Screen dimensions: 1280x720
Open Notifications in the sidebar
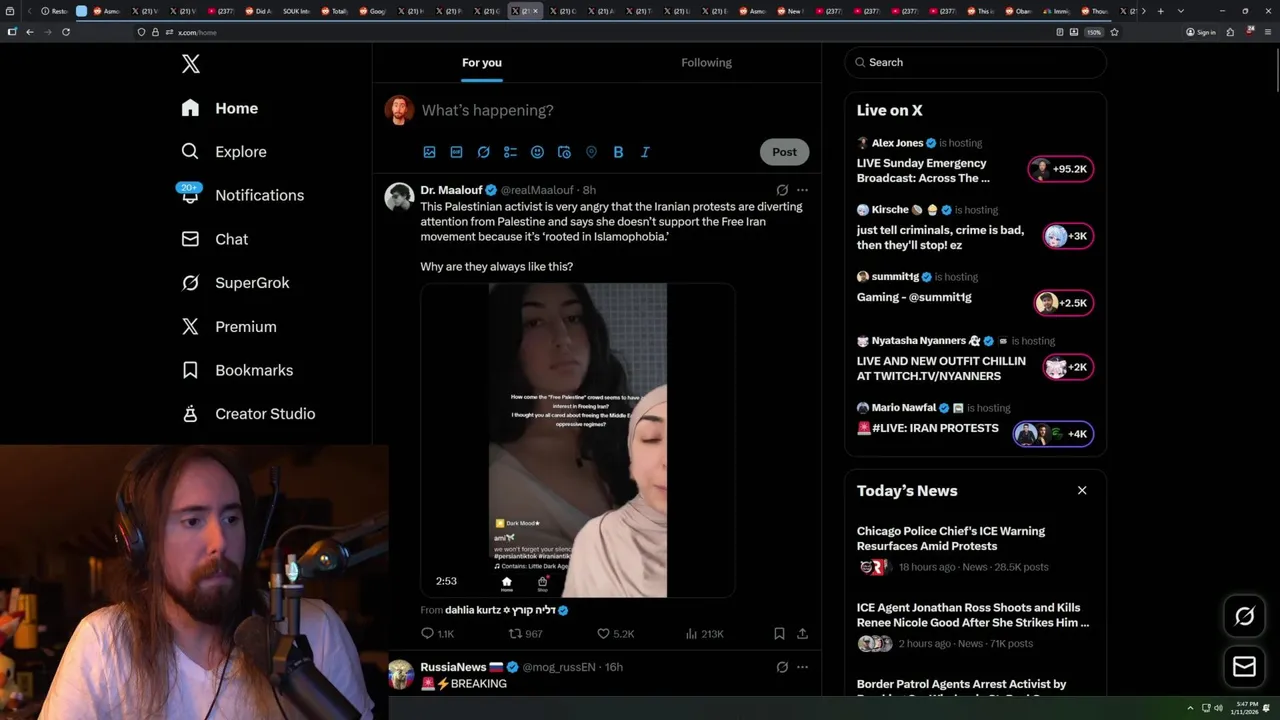pos(243,195)
